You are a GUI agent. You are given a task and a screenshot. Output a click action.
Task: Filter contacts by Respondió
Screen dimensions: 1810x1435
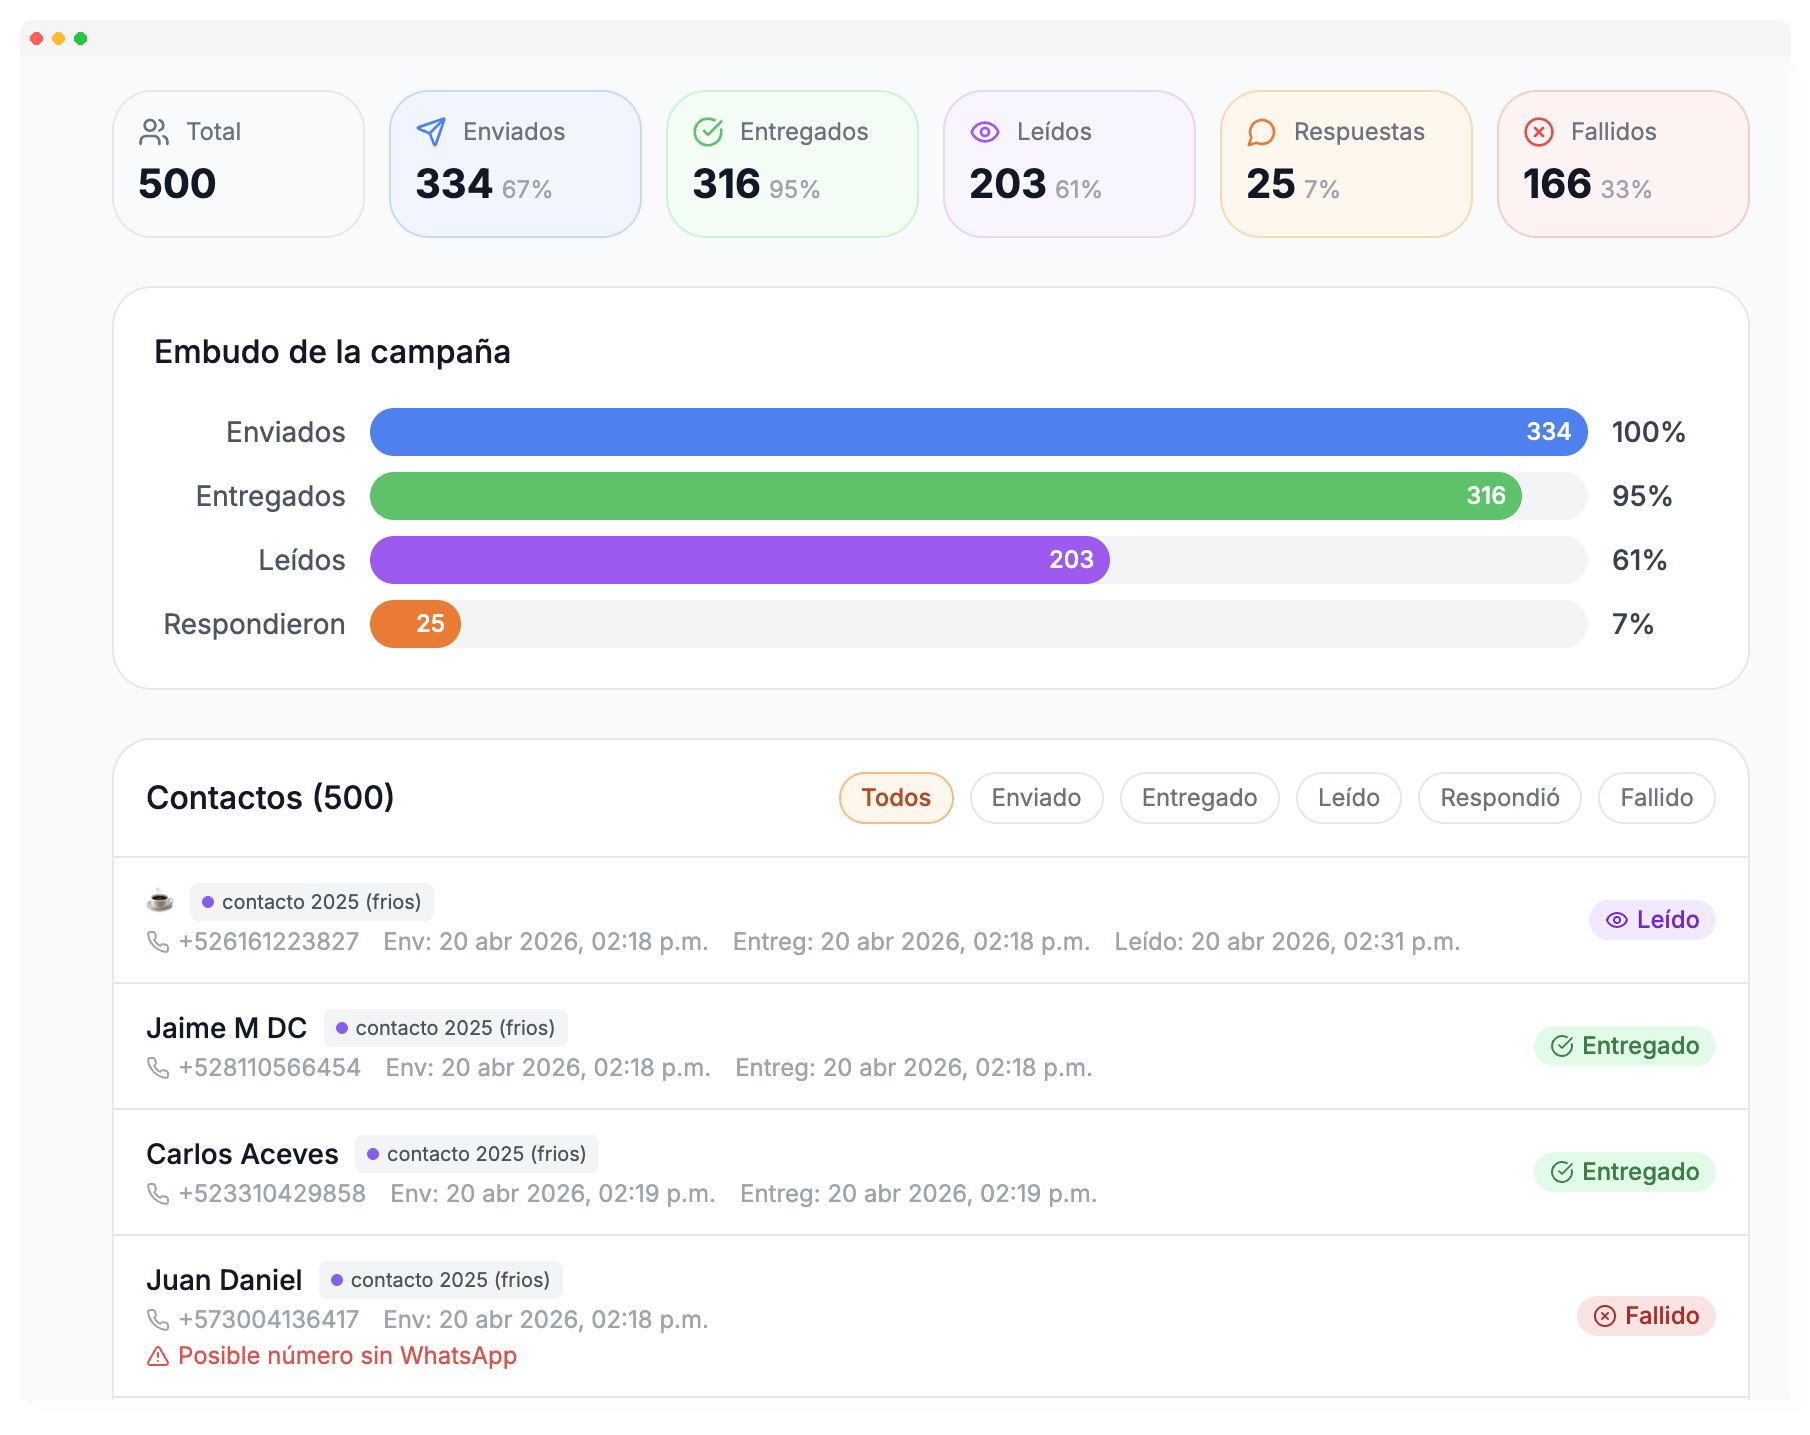click(1499, 798)
